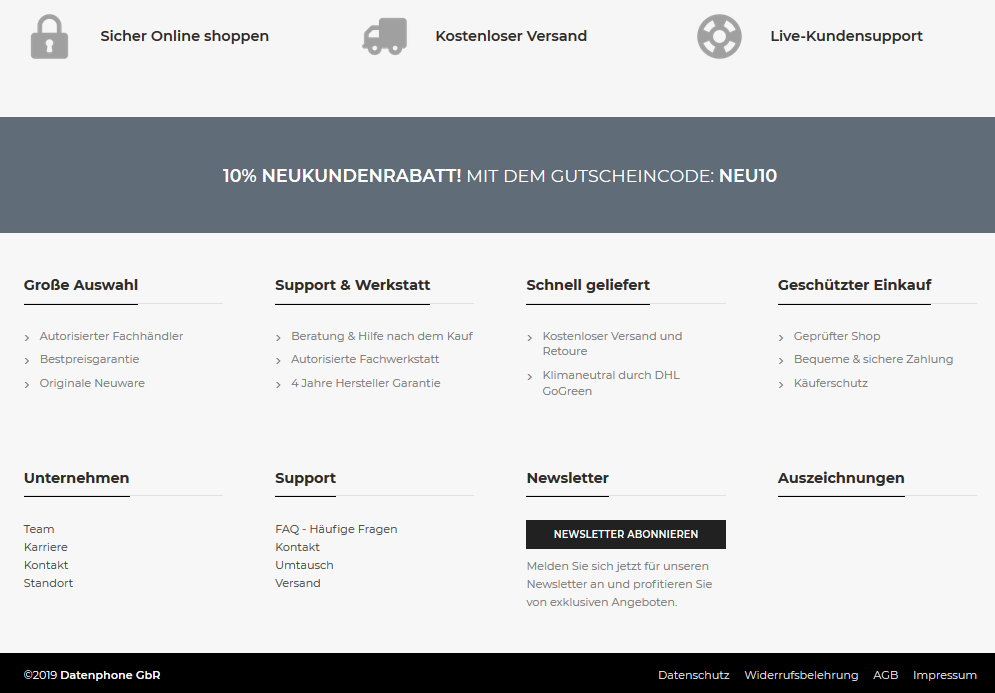Click the Originale Neuware text
Viewport: 995px width, 693px height.
(92, 383)
